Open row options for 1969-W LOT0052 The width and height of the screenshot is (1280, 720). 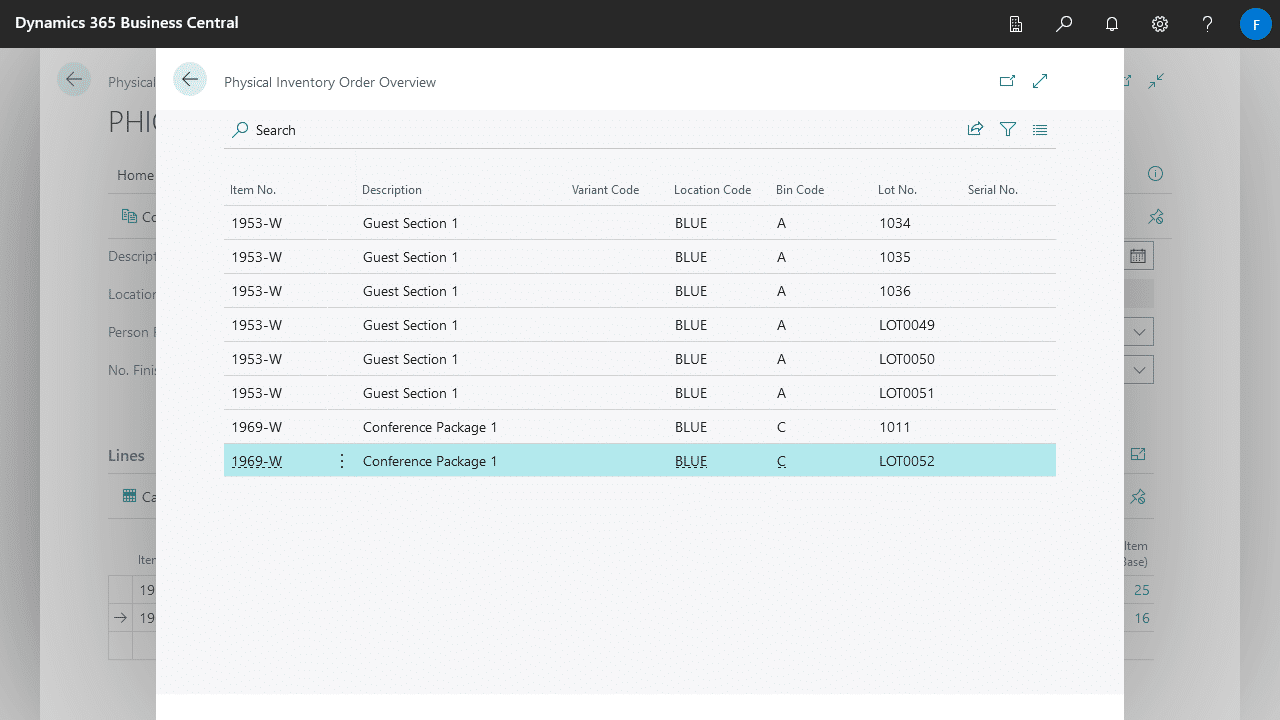[342, 461]
